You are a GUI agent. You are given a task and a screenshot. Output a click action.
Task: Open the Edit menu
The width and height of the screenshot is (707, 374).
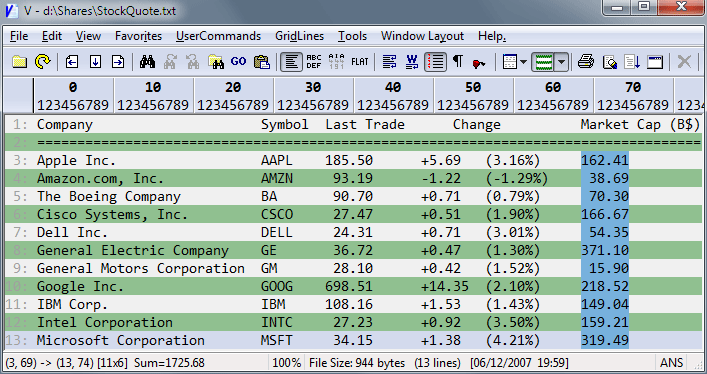pos(52,36)
